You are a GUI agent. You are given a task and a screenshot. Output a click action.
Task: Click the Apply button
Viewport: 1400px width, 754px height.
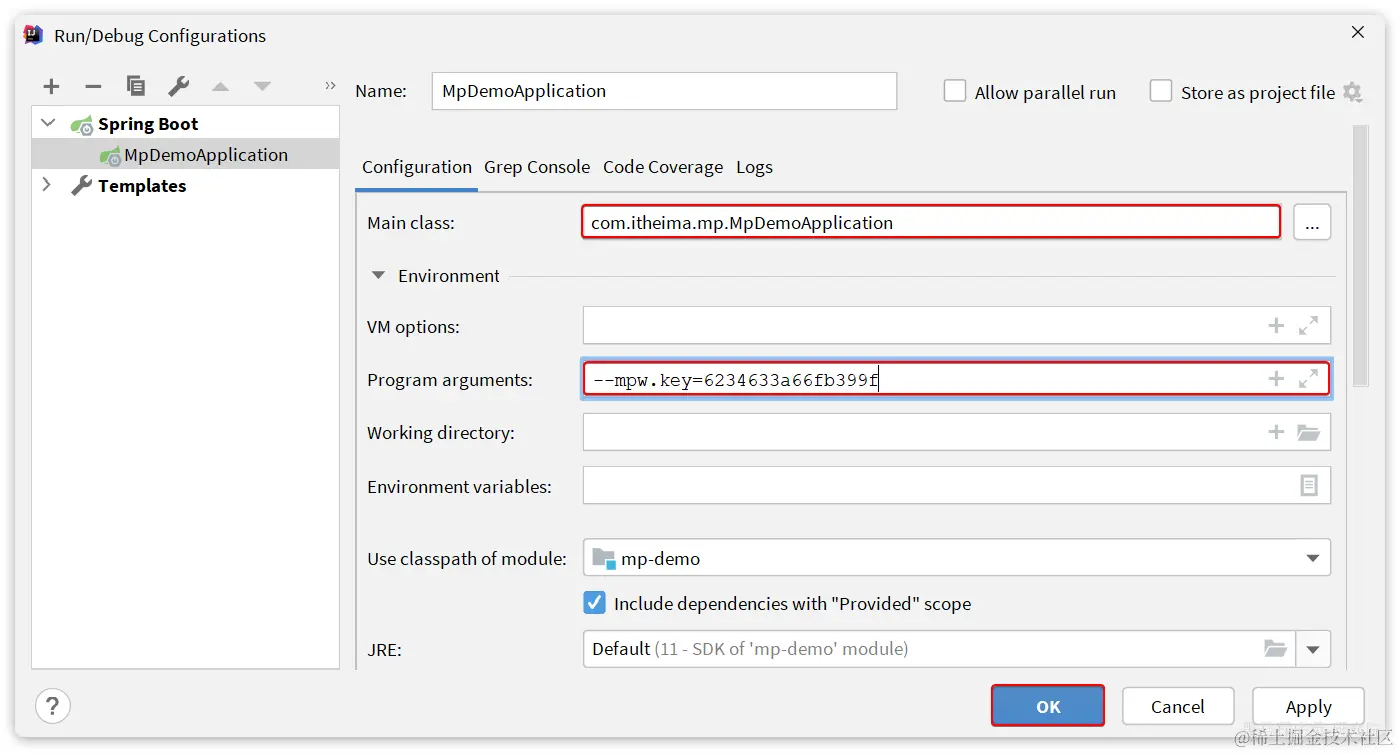point(1308,706)
